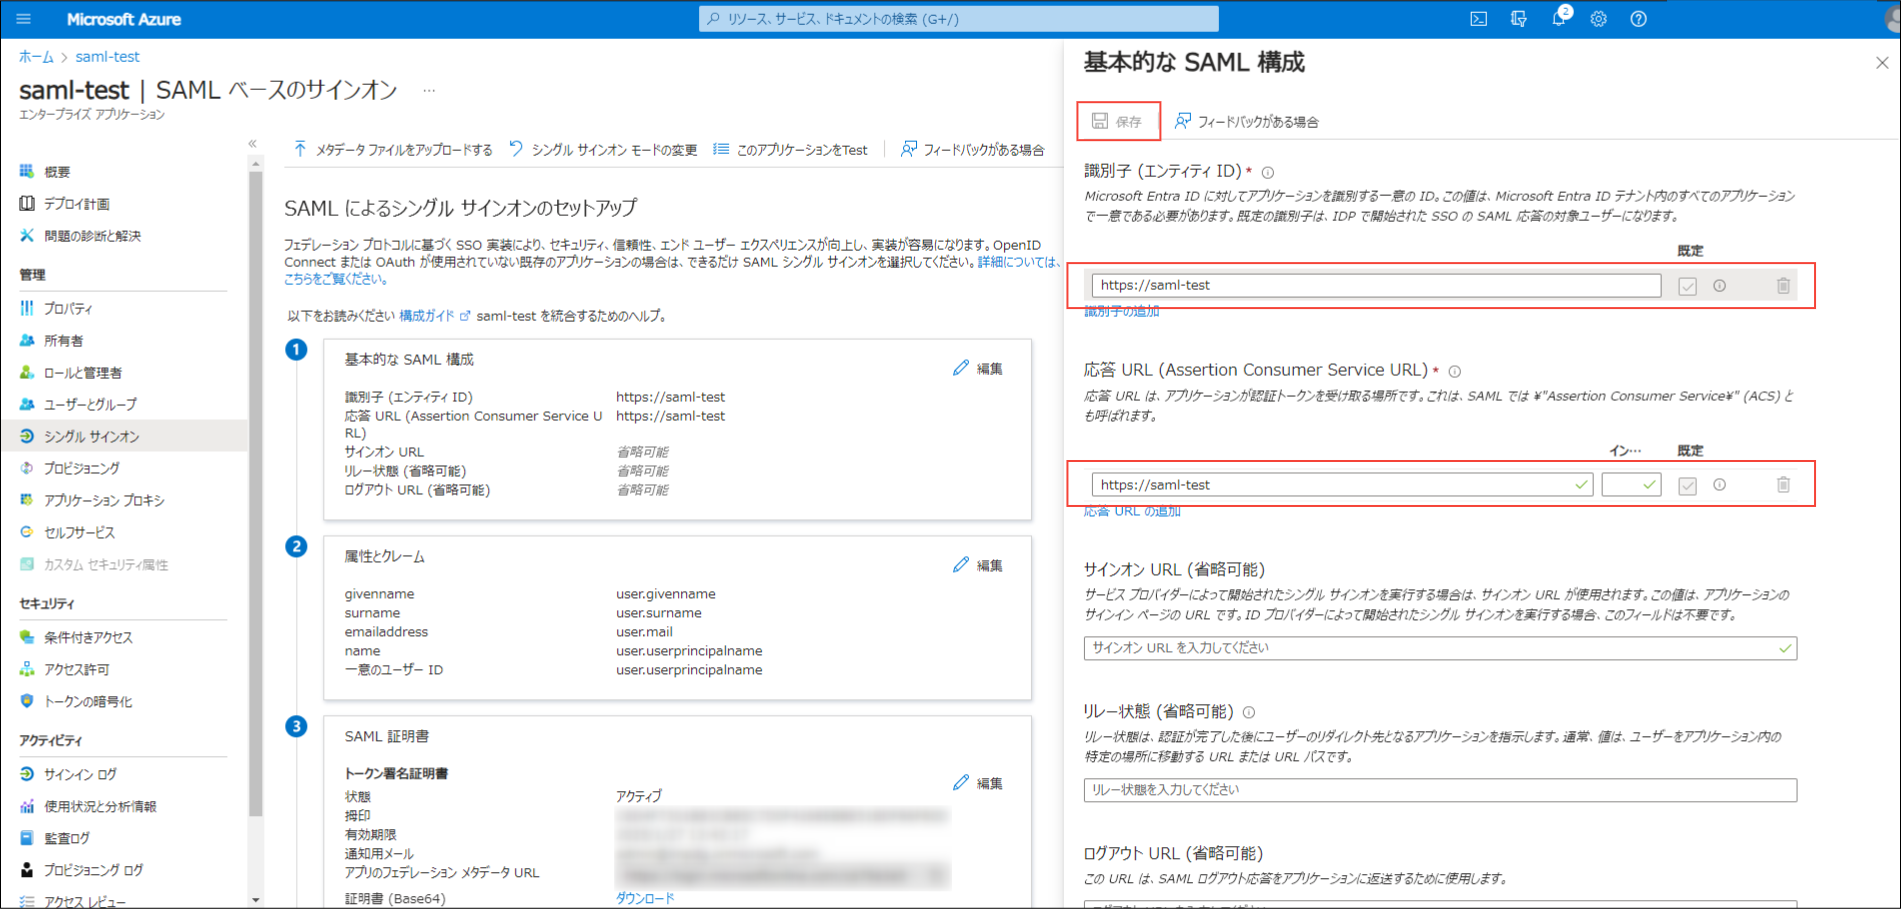Open the notifications bell
1901x910 pixels.
point(1558,19)
